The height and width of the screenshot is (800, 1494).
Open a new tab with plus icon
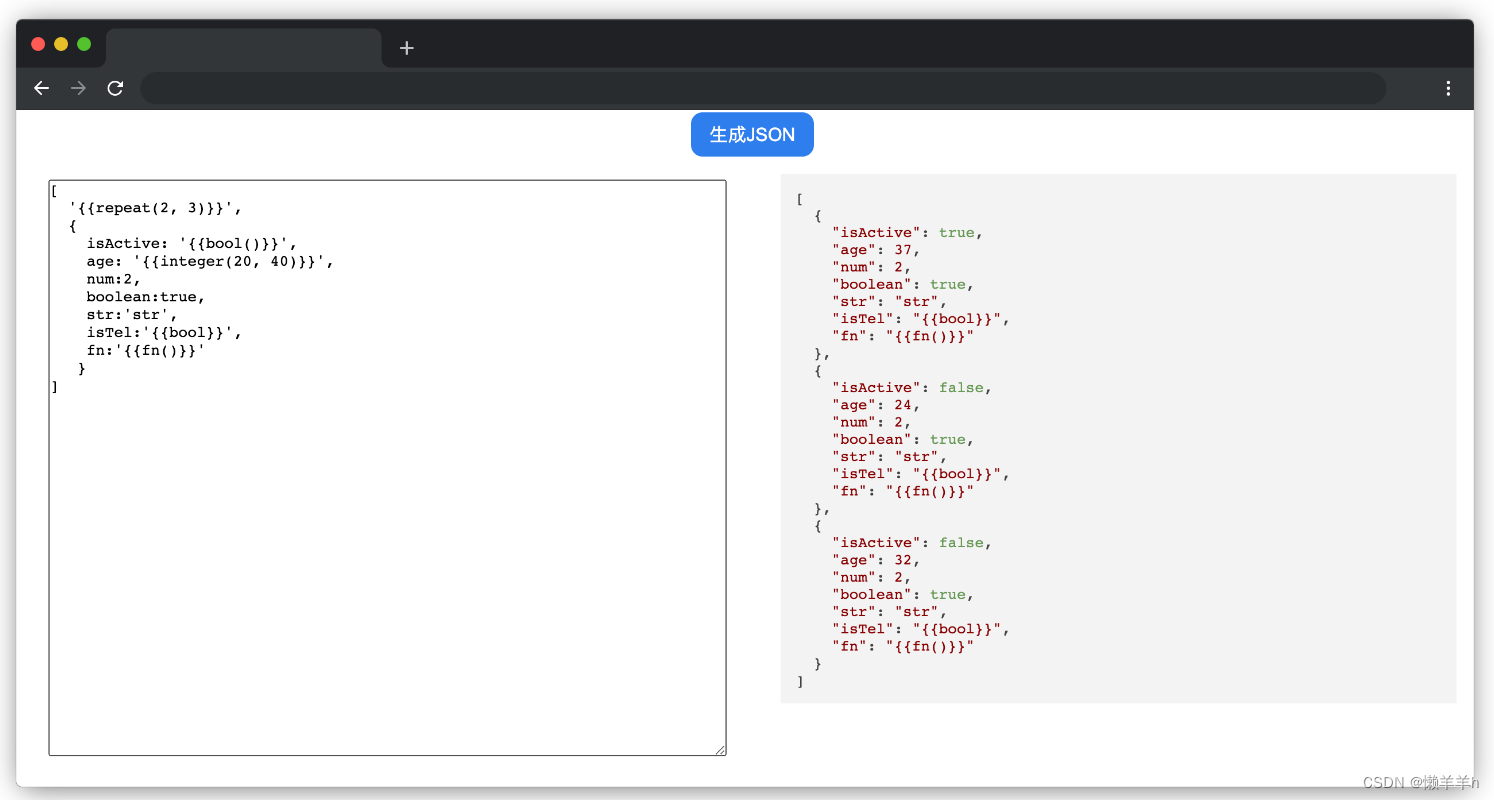click(x=406, y=48)
